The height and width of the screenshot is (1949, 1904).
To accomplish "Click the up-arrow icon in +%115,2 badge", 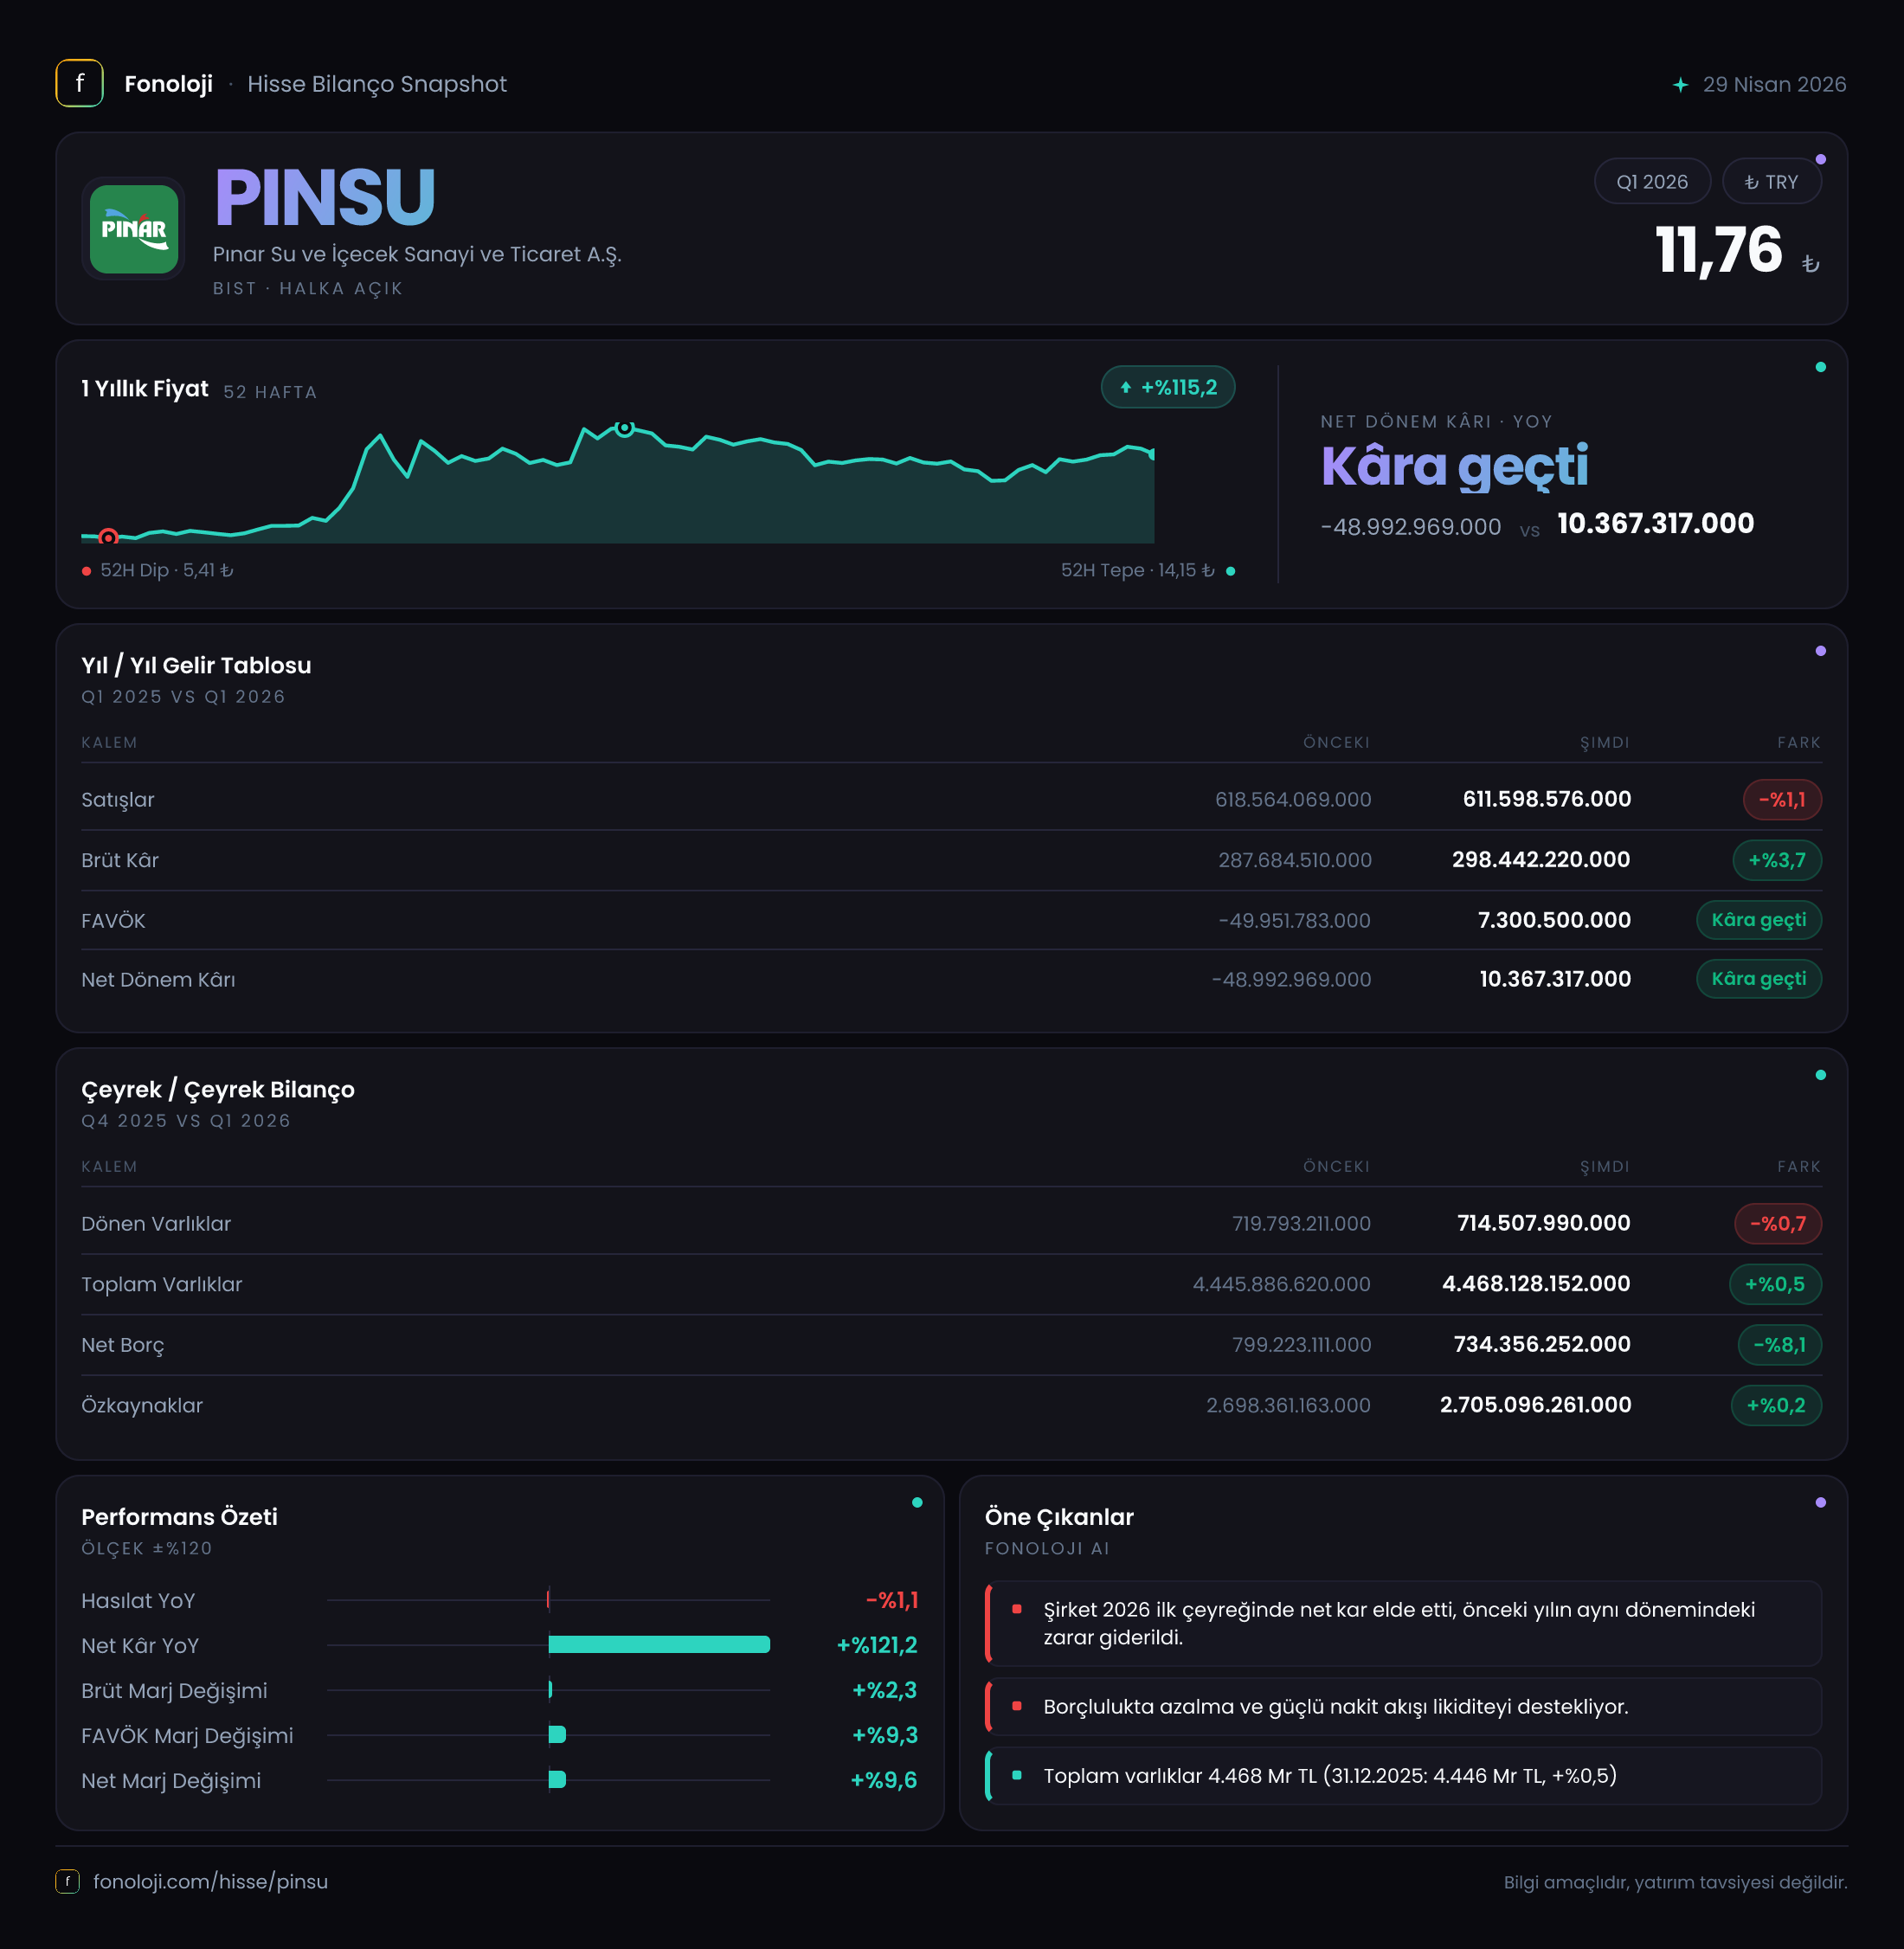I will pos(1125,388).
